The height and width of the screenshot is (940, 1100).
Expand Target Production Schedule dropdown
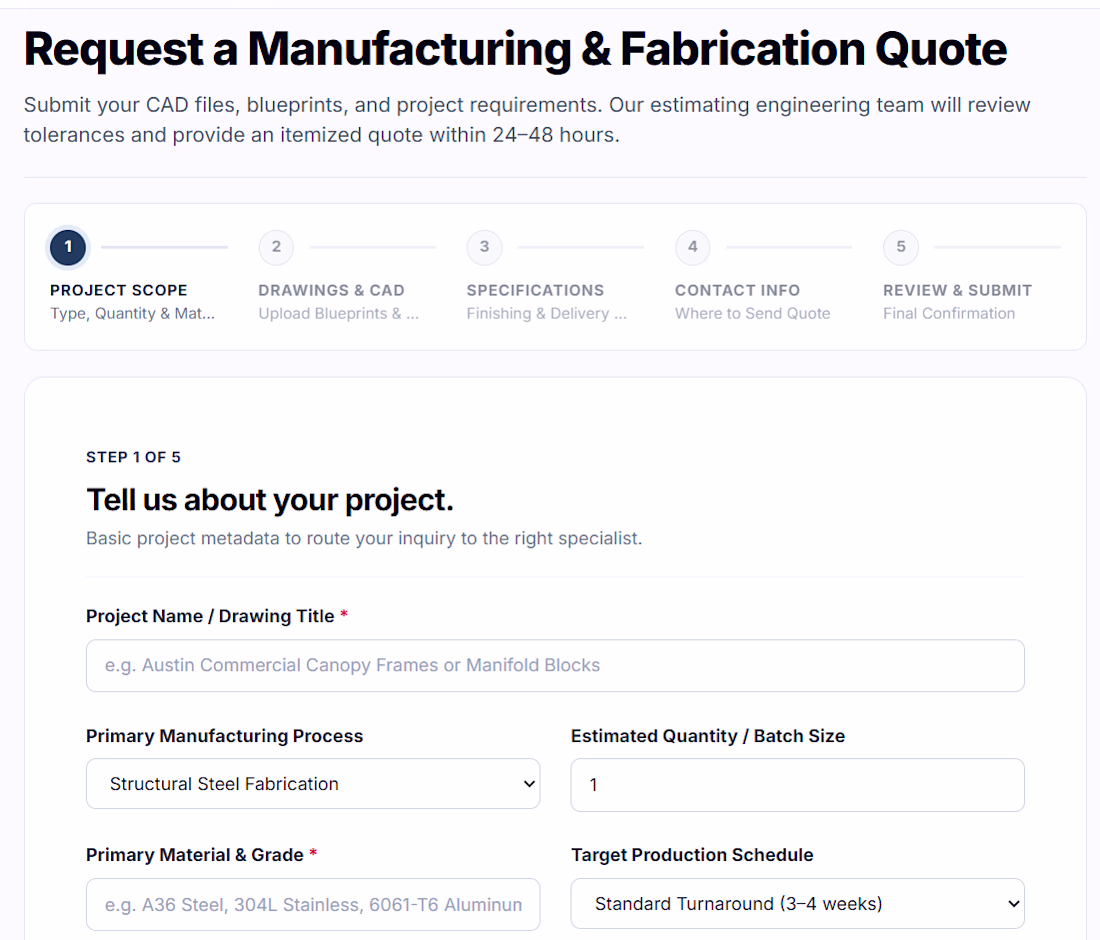click(x=798, y=904)
